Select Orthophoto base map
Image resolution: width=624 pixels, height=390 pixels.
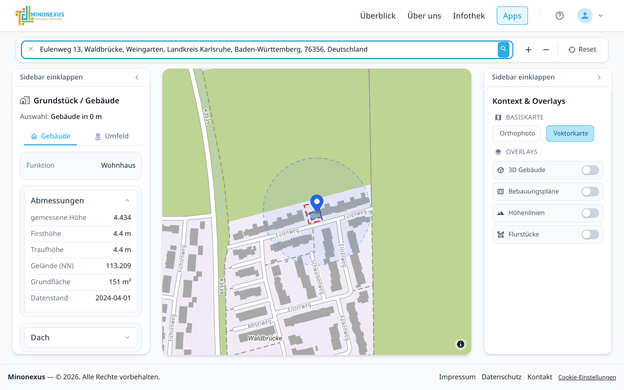click(x=517, y=133)
